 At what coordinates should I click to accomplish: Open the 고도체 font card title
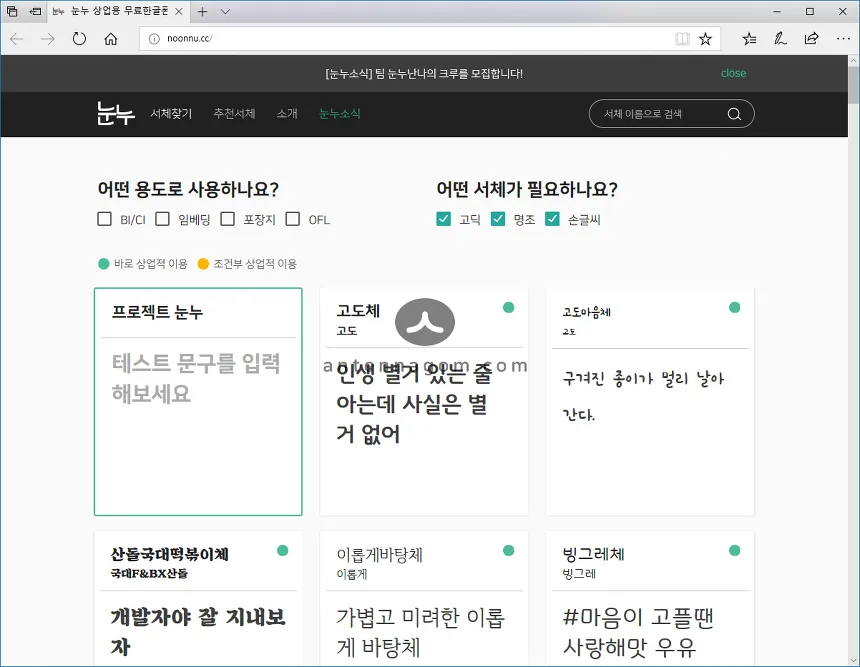point(358,312)
